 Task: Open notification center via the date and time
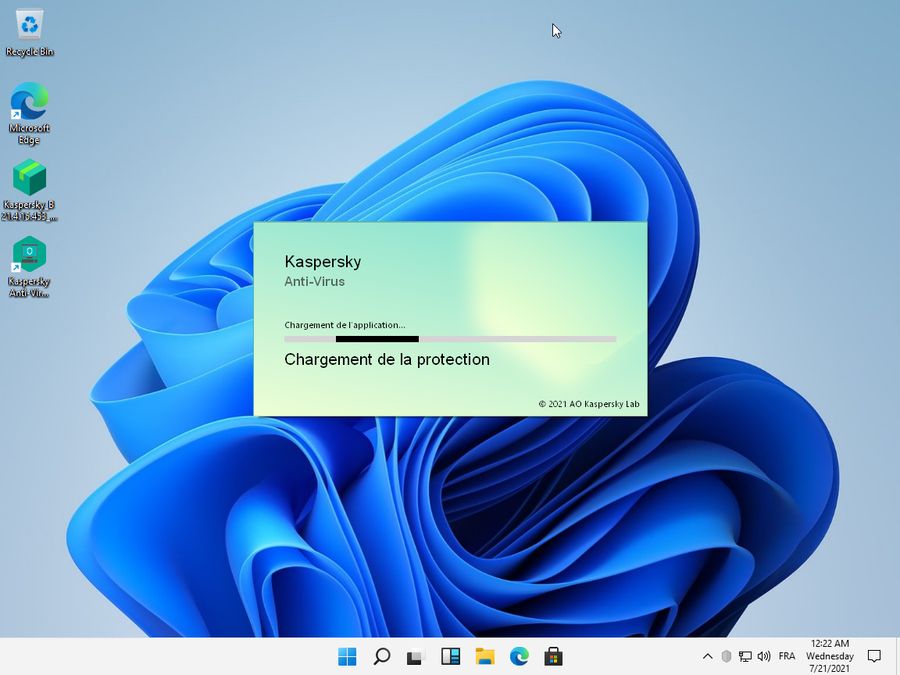(x=829, y=656)
